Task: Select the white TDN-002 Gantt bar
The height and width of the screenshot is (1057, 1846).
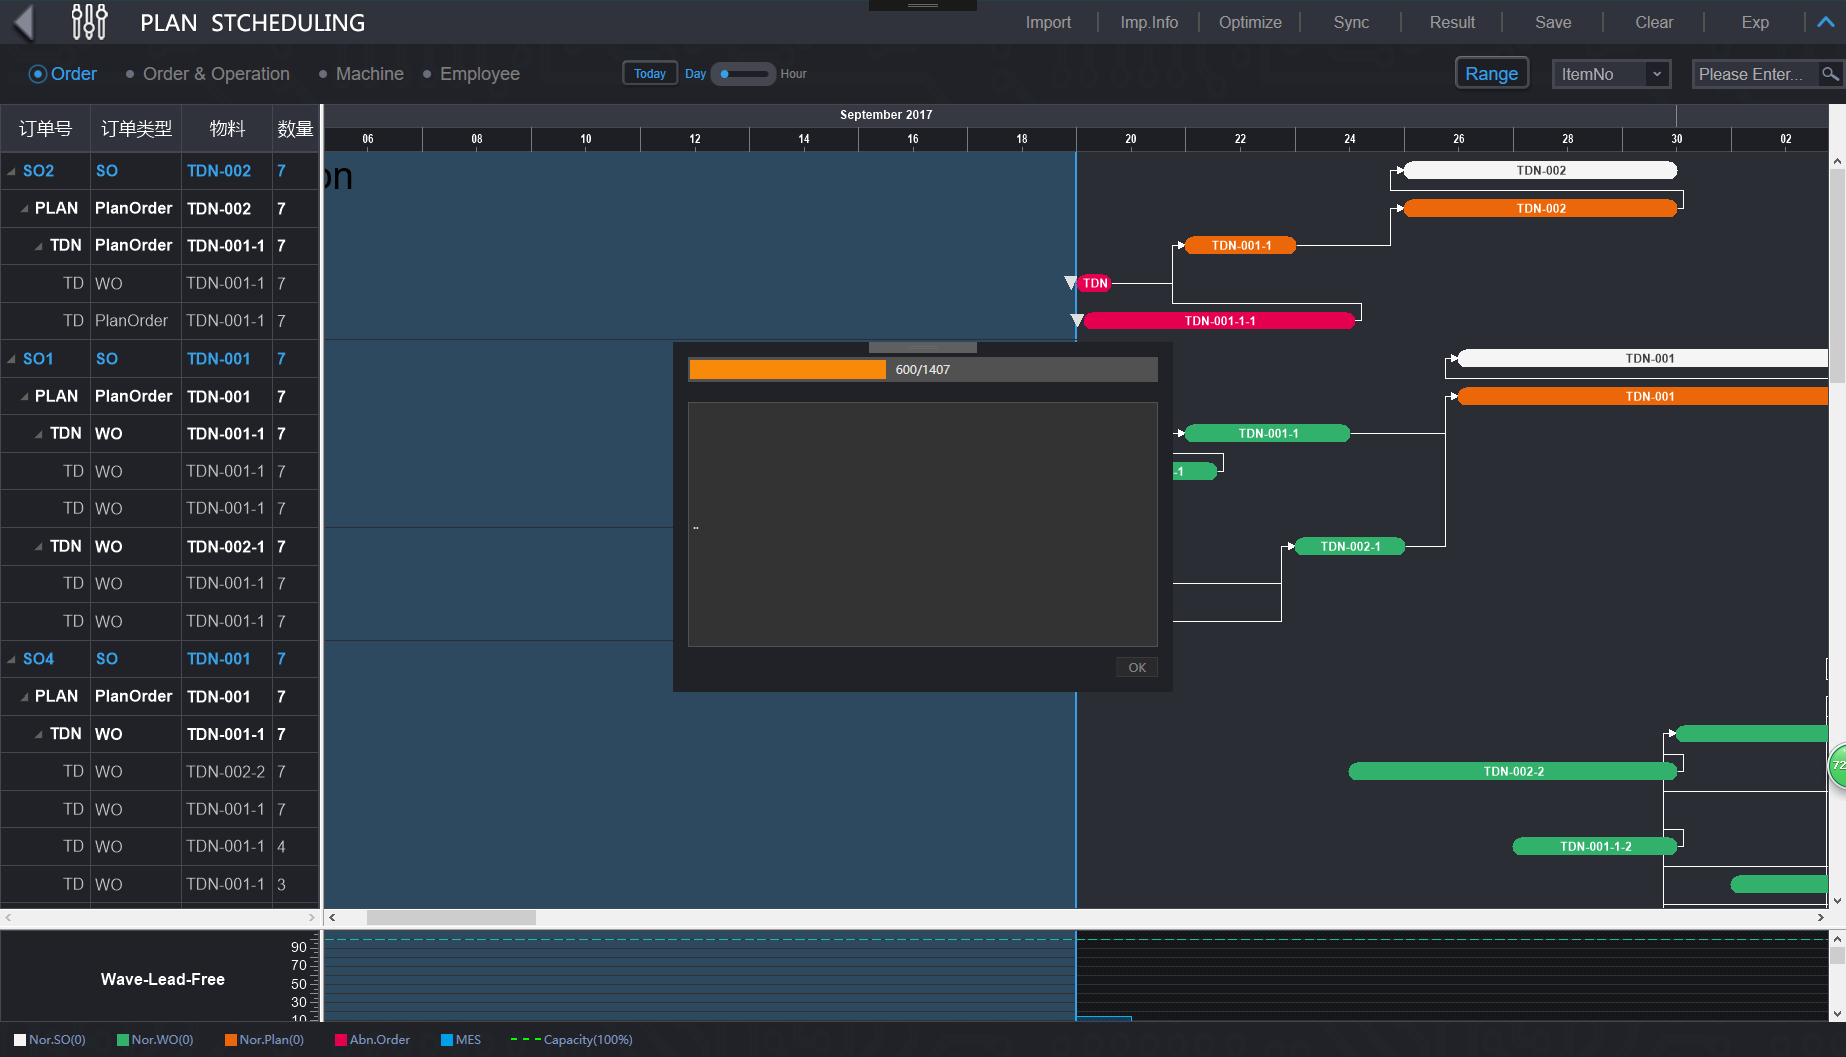Action: pyautogui.click(x=1540, y=171)
